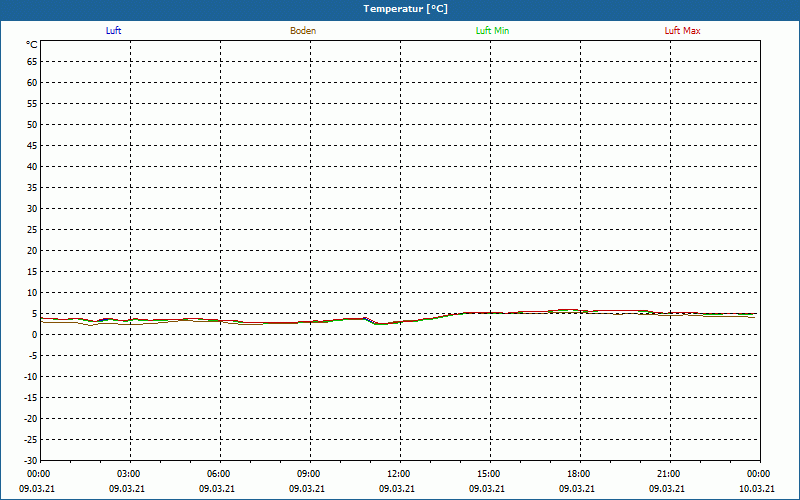Click the 03:00 time axis label
Screen dimensions: 800x500
128,474
